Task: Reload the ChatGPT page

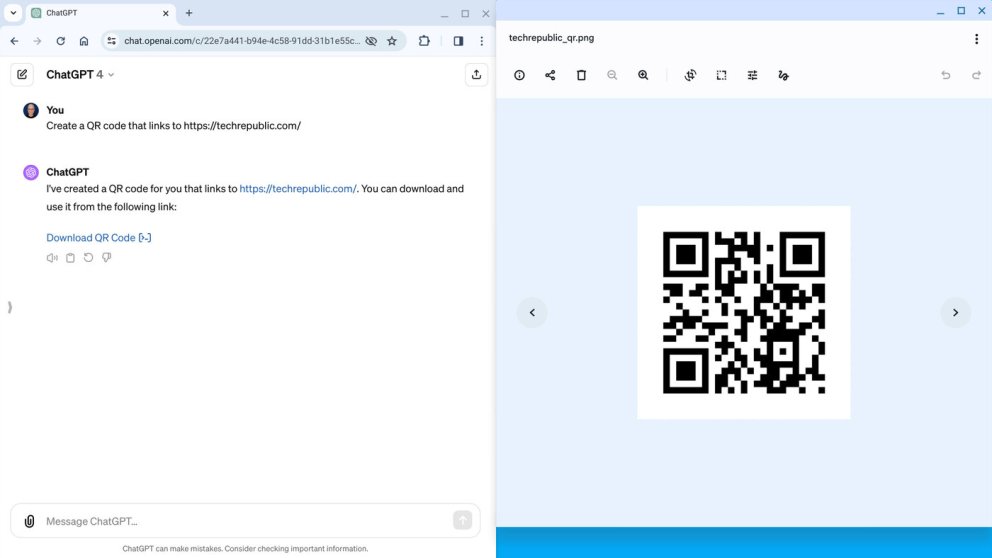Action: click(60, 41)
